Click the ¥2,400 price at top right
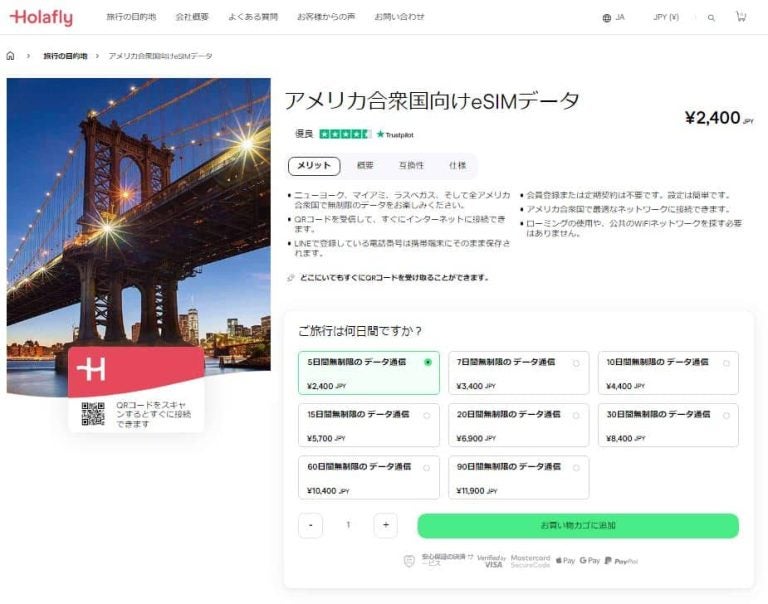This screenshot has width=768, height=604. pyautogui.click(x=719, y=118)
